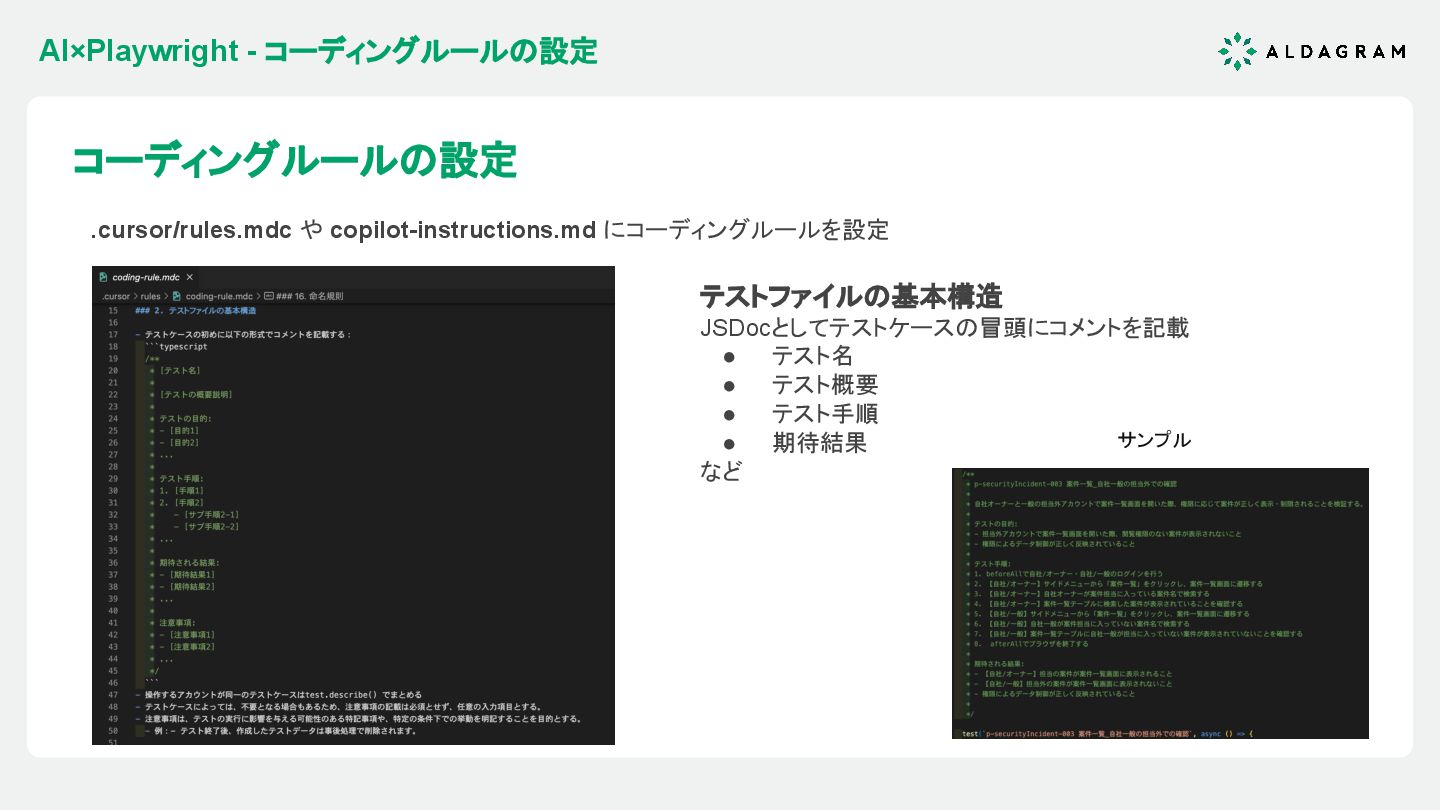
Task: Click line 50 beginning '例:- テスト終了後'
Action: pyautogui.click(x=280, y=731)
